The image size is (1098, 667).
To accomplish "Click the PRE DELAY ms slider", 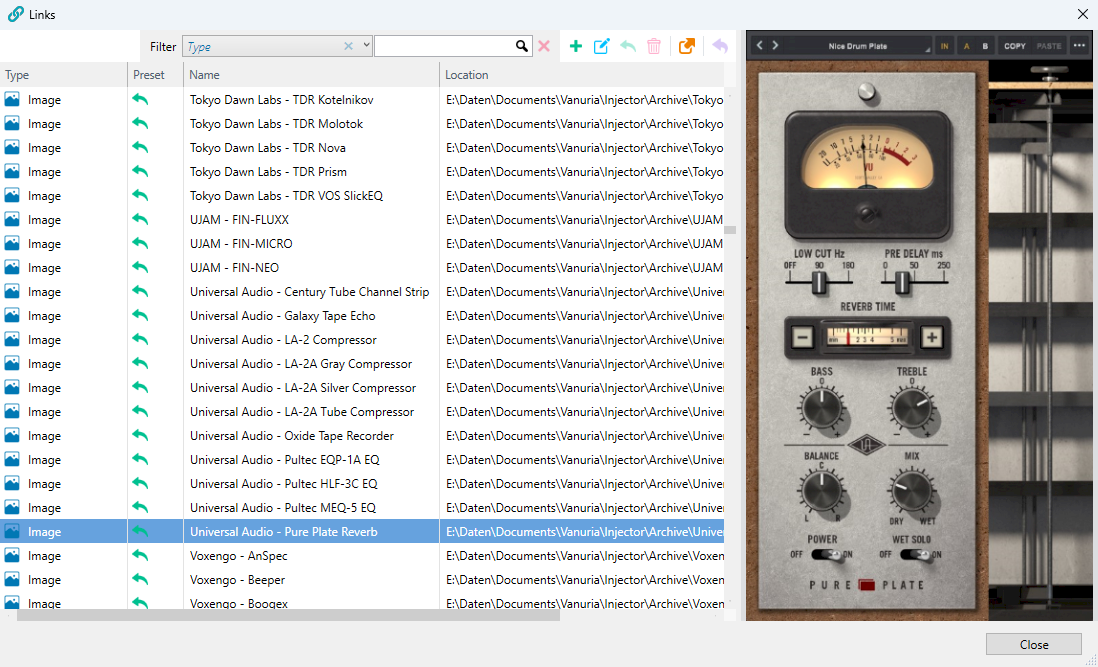I will click(x=902, y=282).
